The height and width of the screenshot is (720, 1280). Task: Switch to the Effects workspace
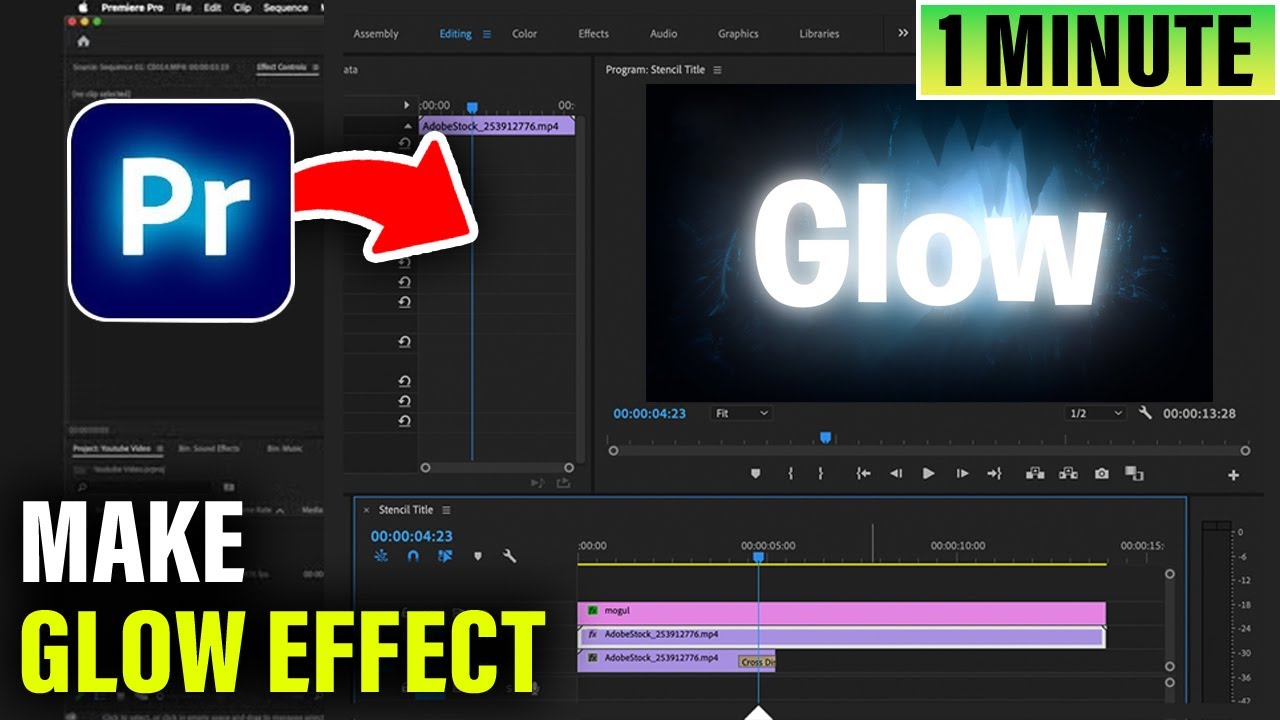(x=593, y=34)
